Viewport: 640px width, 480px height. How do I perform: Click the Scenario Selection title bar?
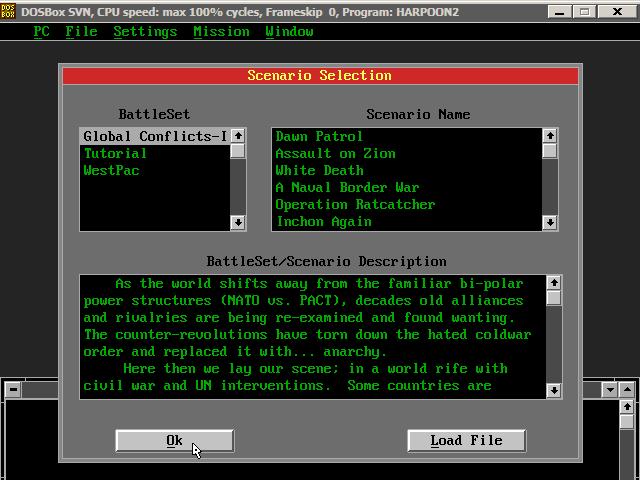coord(320,76)
